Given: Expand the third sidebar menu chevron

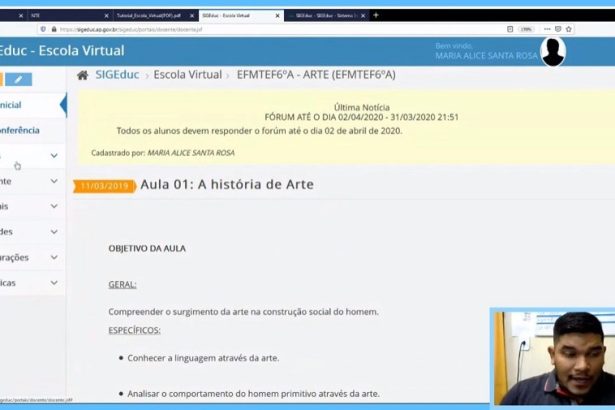Looking at the screenshot, I should [x=54, y=207].
